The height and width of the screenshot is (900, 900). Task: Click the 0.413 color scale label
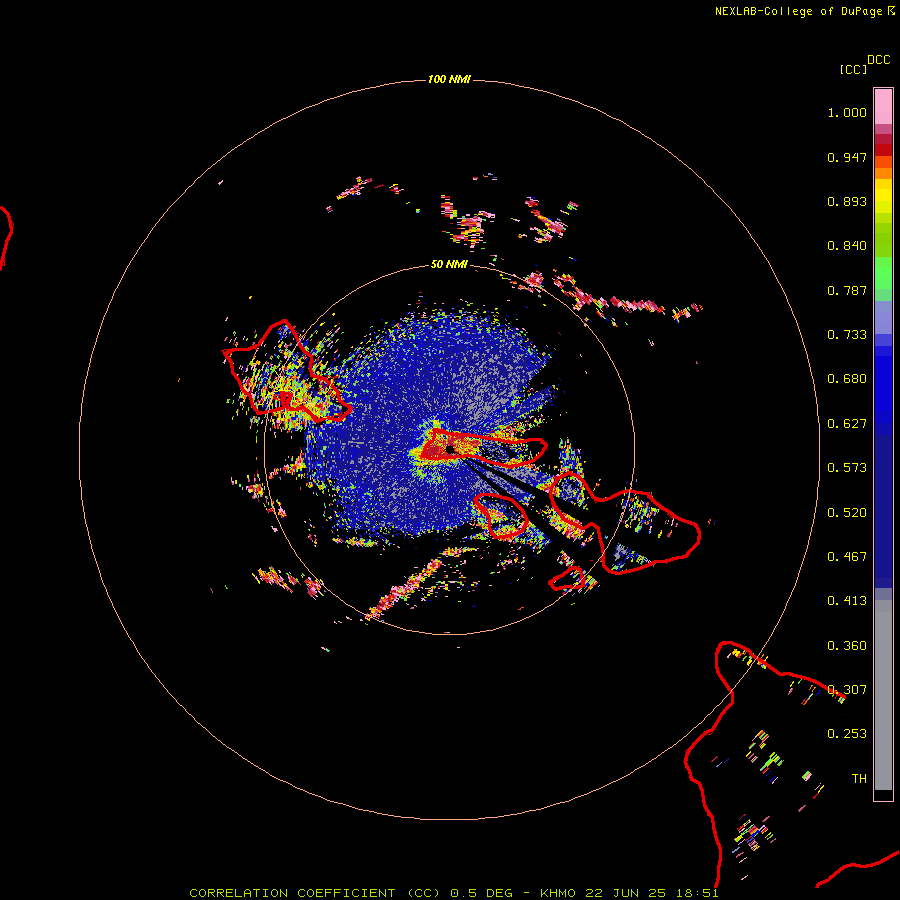[x=847, y=601]
